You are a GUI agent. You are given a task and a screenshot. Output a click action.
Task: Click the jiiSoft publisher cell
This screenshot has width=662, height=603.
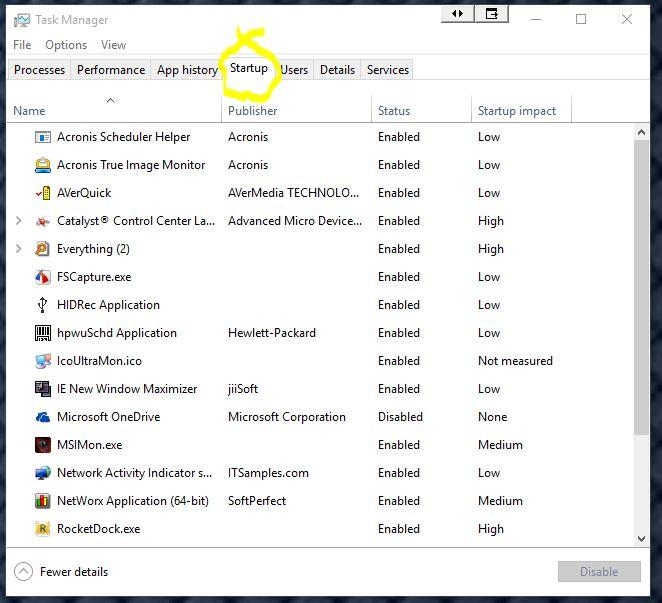(243, 389)
